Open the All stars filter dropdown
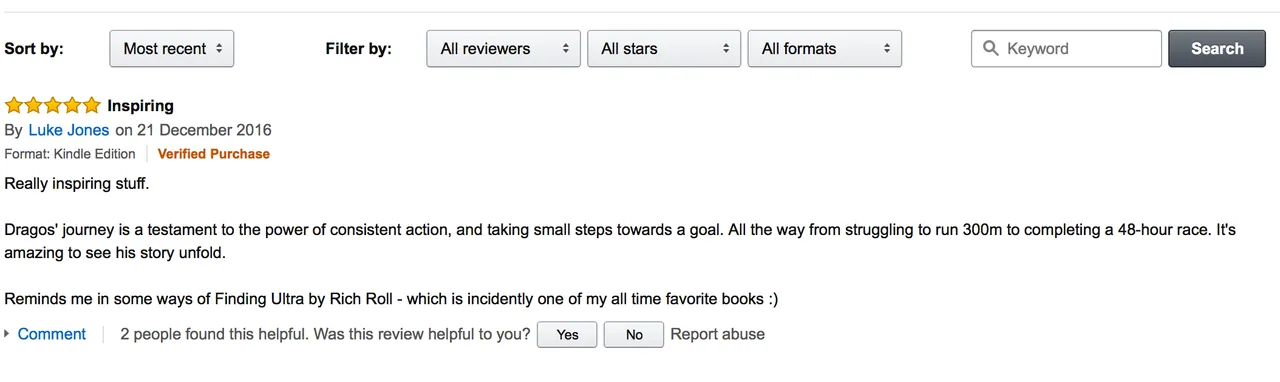Screen dimensions: 1280x382 (x=664, y=48)
